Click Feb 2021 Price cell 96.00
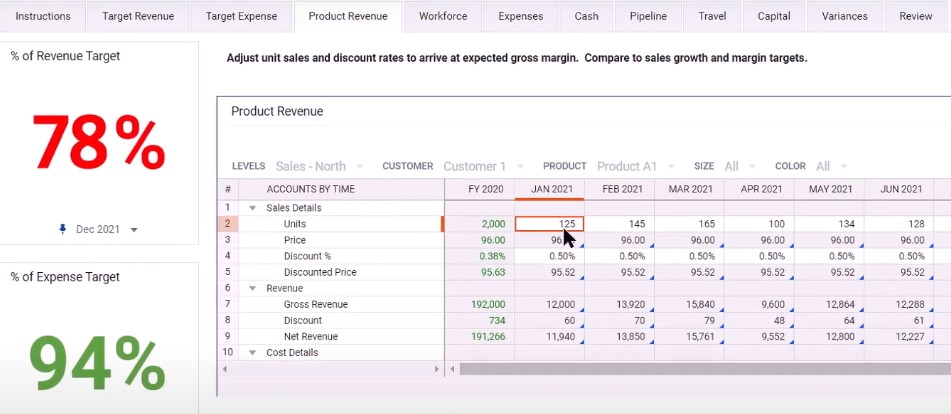This screenshot has height=414, width=951. (619, 240)
